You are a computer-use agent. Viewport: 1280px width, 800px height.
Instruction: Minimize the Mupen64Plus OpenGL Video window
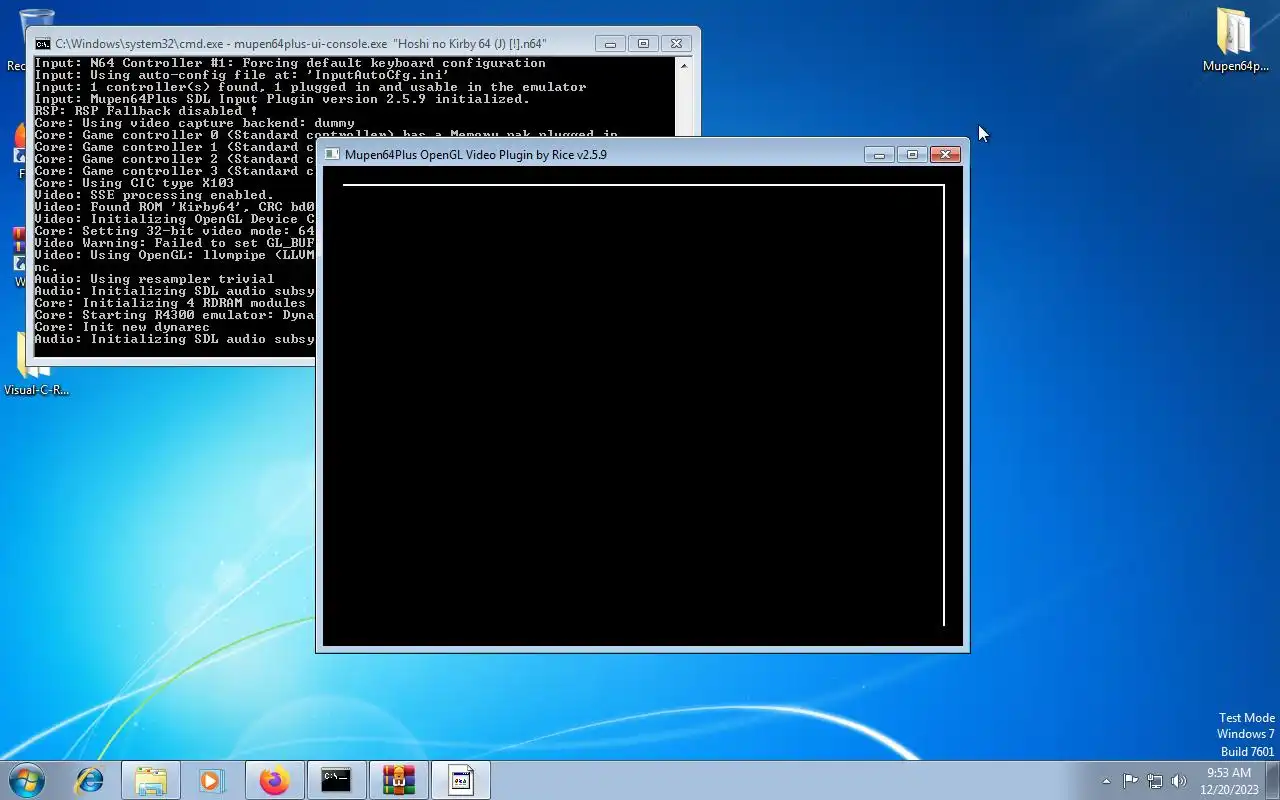[879, 154]
